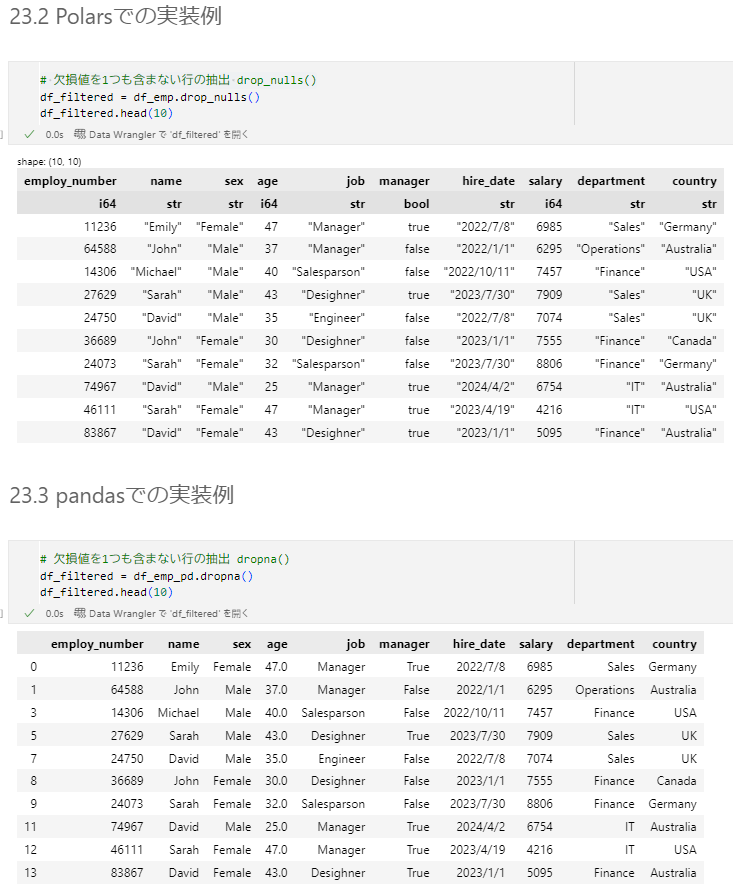The image size is (733, 895).
Task: Click the code line df_emp.drop_nulls()
Action: [x=150, y=97]
